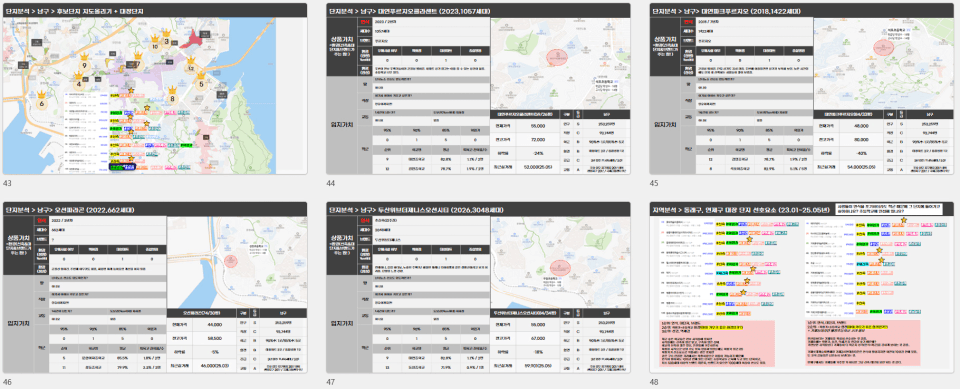Screen dimensions: 960x389
Task: Select slide 47 thumbnail titled 2026, 3048세대
Action: [x=478, y=287]
